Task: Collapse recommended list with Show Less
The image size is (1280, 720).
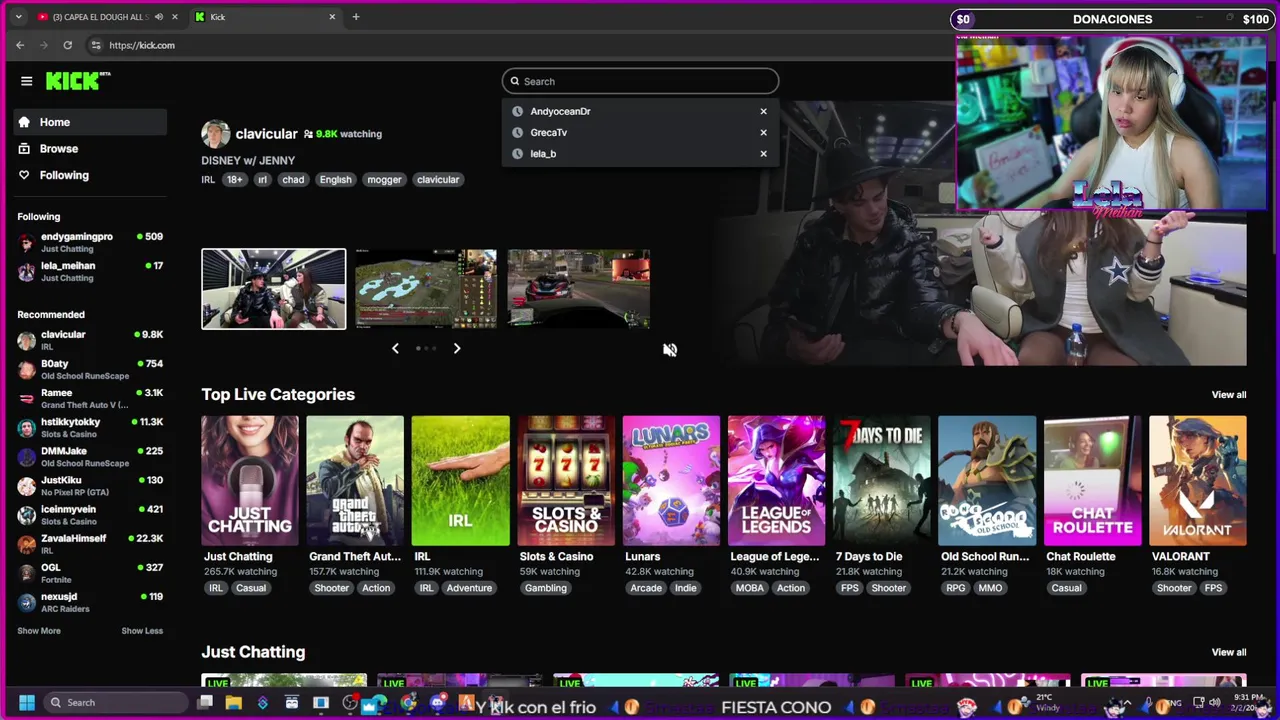Action: coord(142,631)
